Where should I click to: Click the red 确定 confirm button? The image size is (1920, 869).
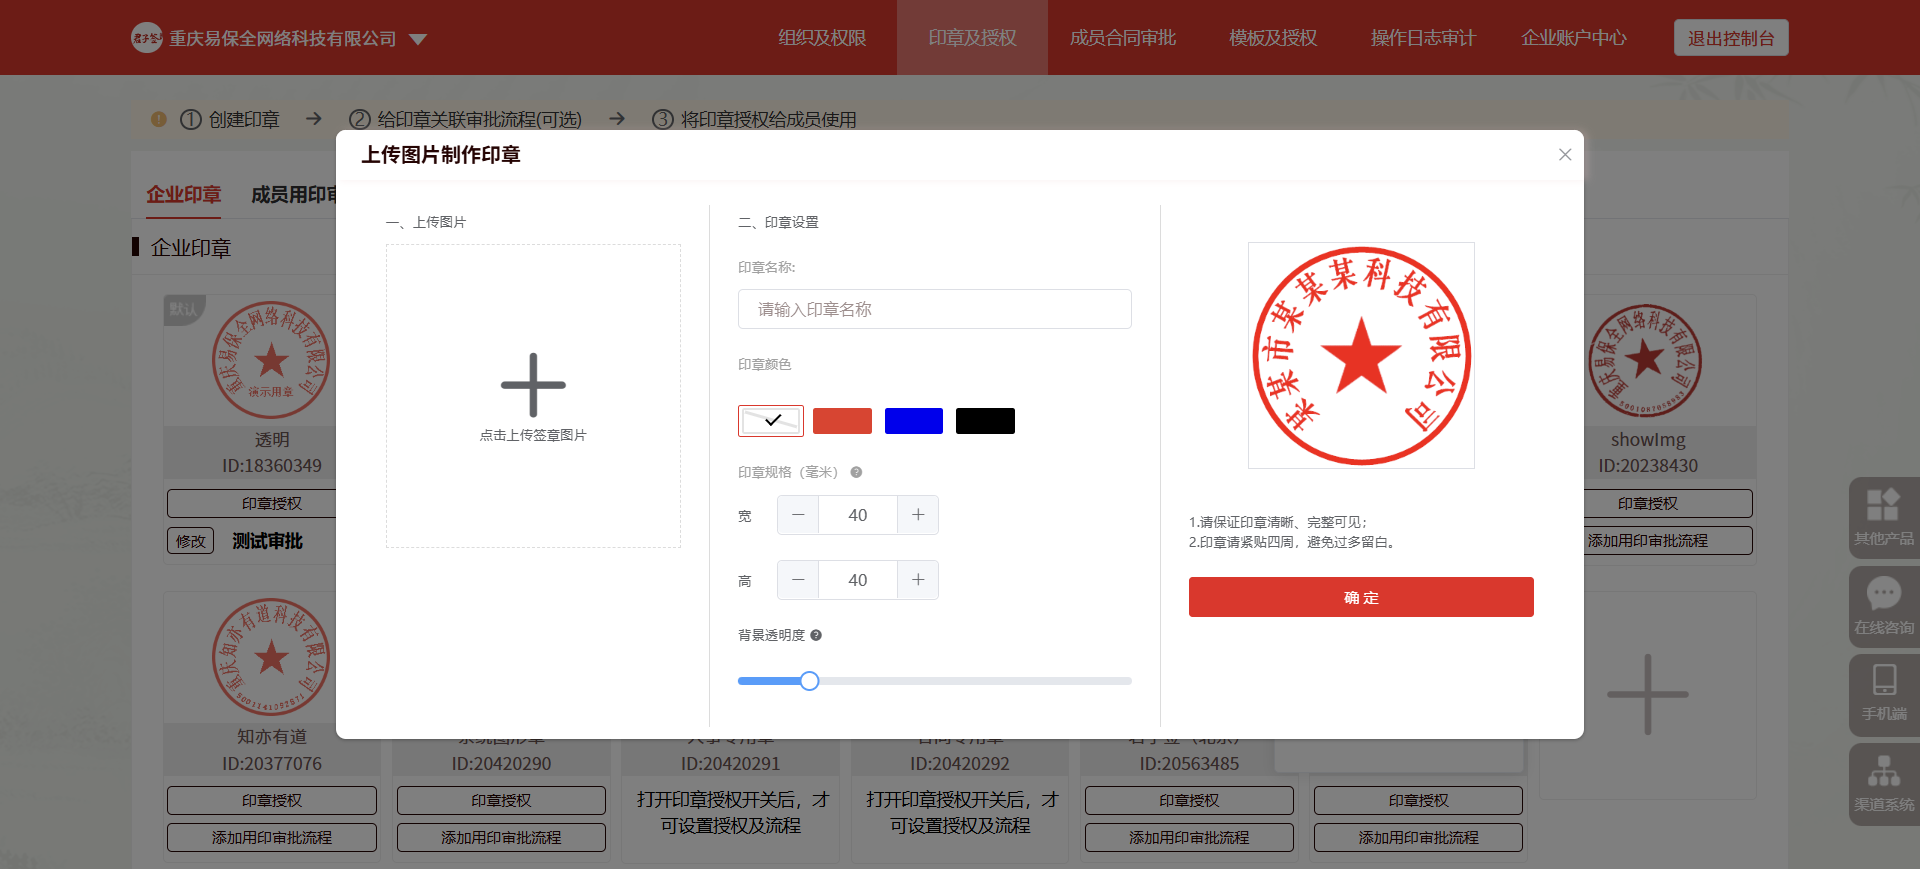click(1360, 597)
